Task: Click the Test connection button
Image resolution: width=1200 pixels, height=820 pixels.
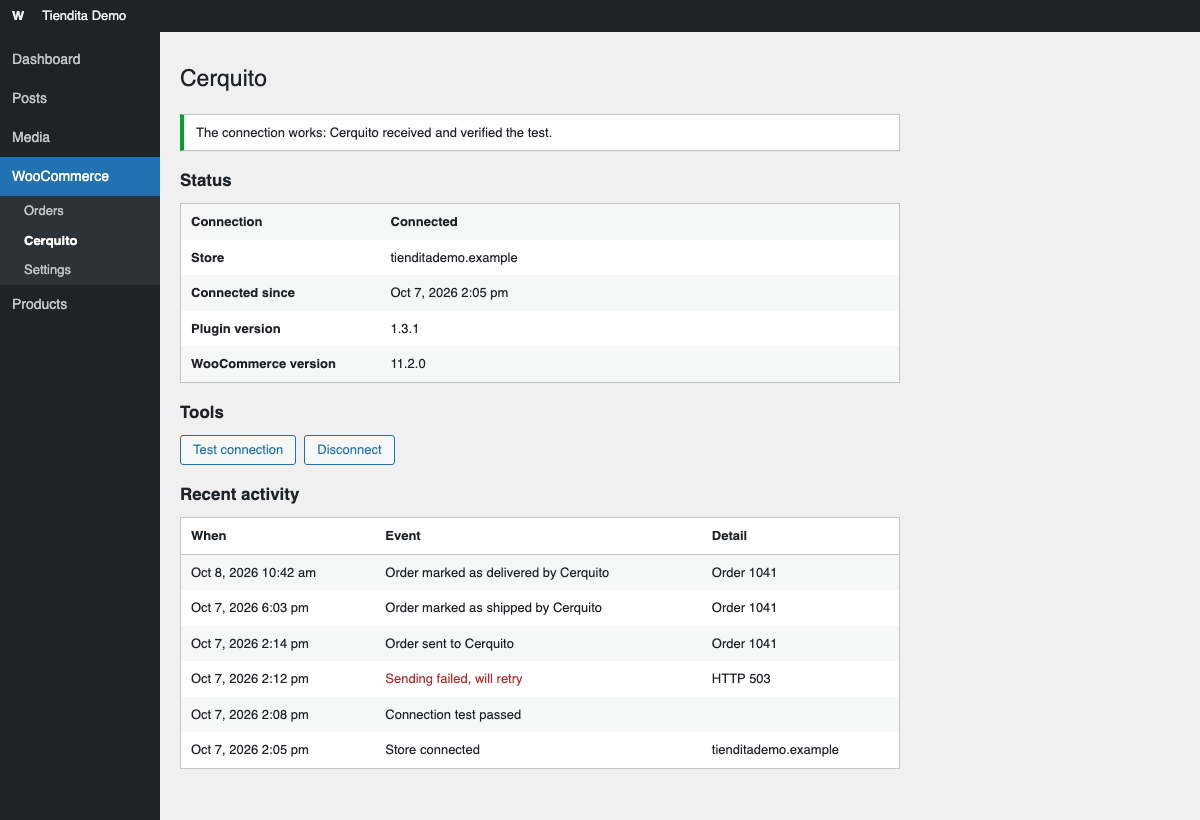Action: [x=238, y=450]
